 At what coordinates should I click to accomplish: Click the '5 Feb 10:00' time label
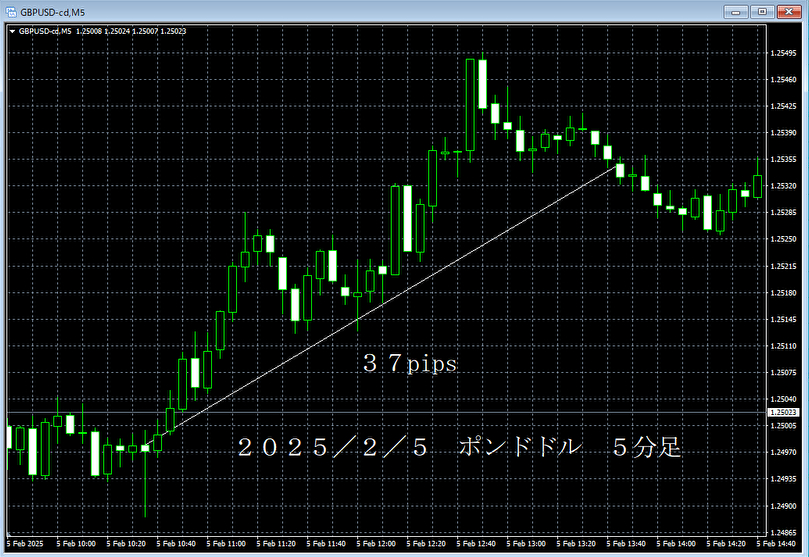[76, 544]
